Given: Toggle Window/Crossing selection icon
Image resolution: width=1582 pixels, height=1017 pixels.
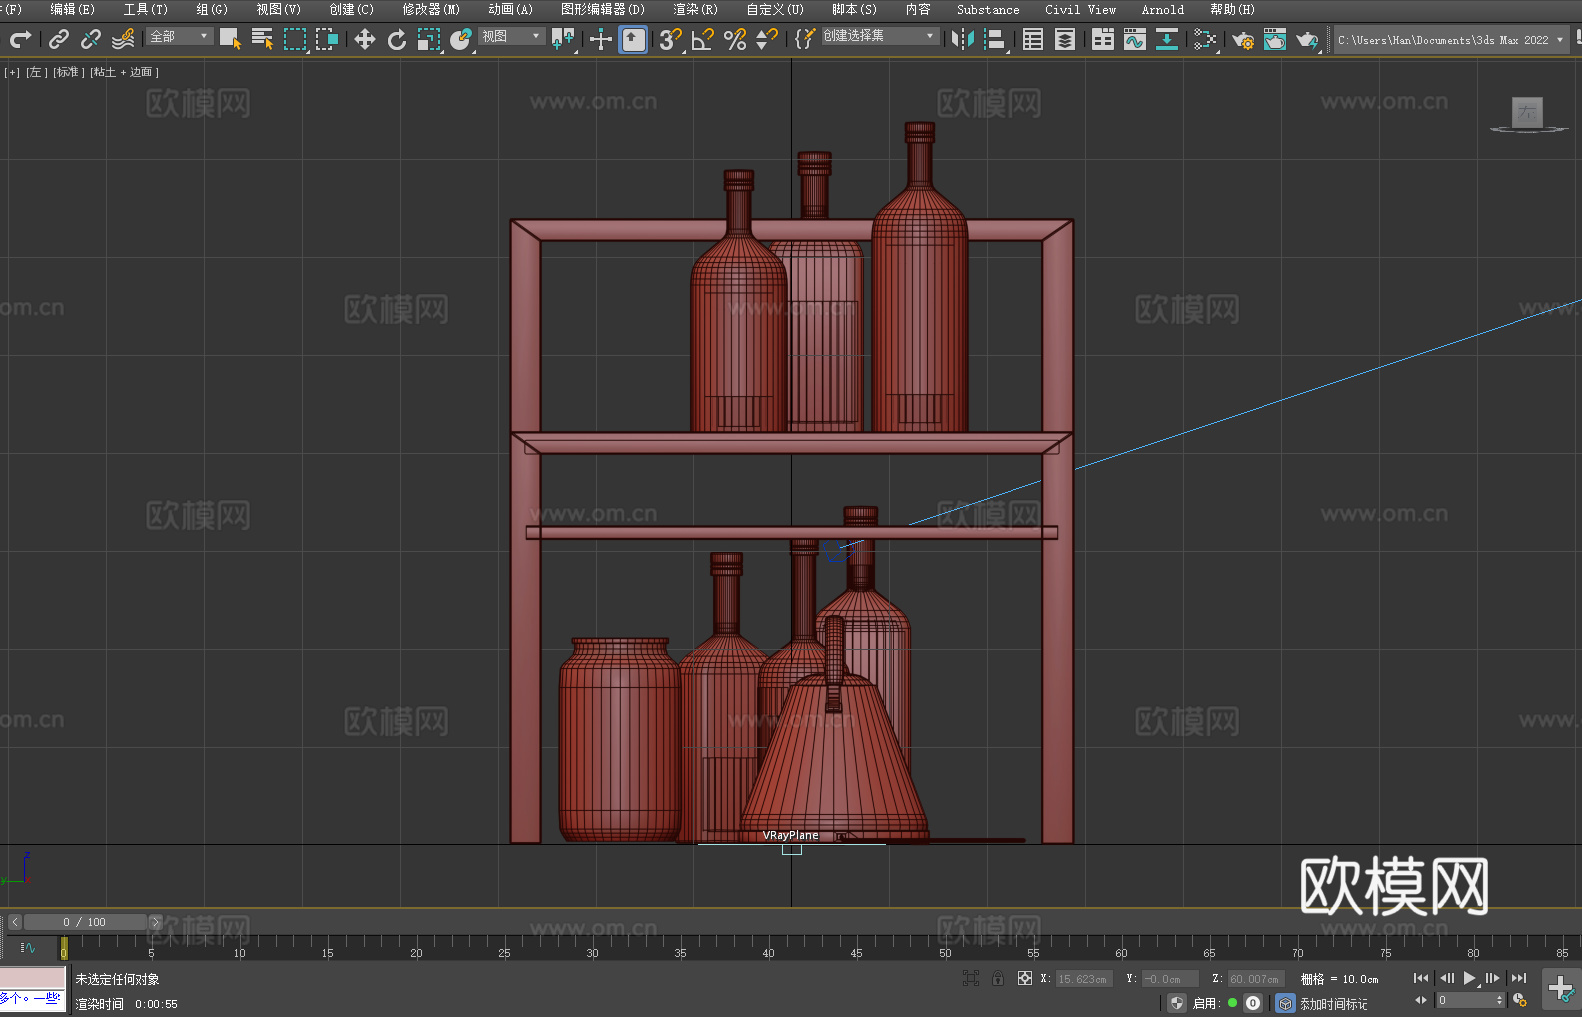Looking at the screenshot, I should click(x=327, y=39).
